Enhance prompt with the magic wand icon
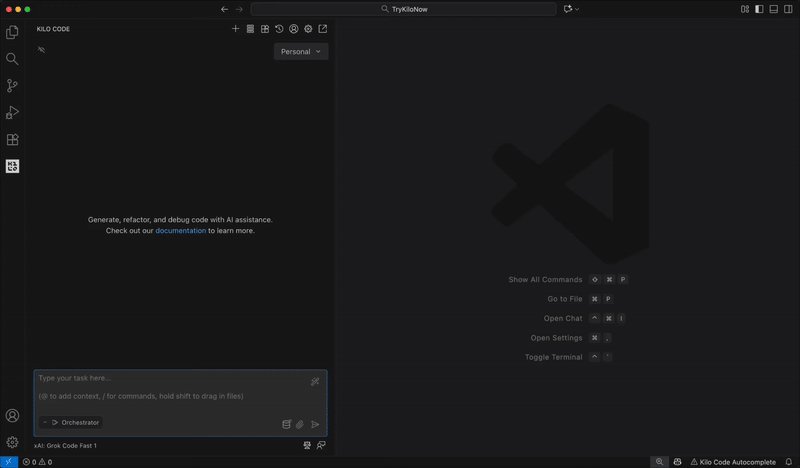This screenshot has width=800, height=468. pyautogui.click(x=315, y=381)
